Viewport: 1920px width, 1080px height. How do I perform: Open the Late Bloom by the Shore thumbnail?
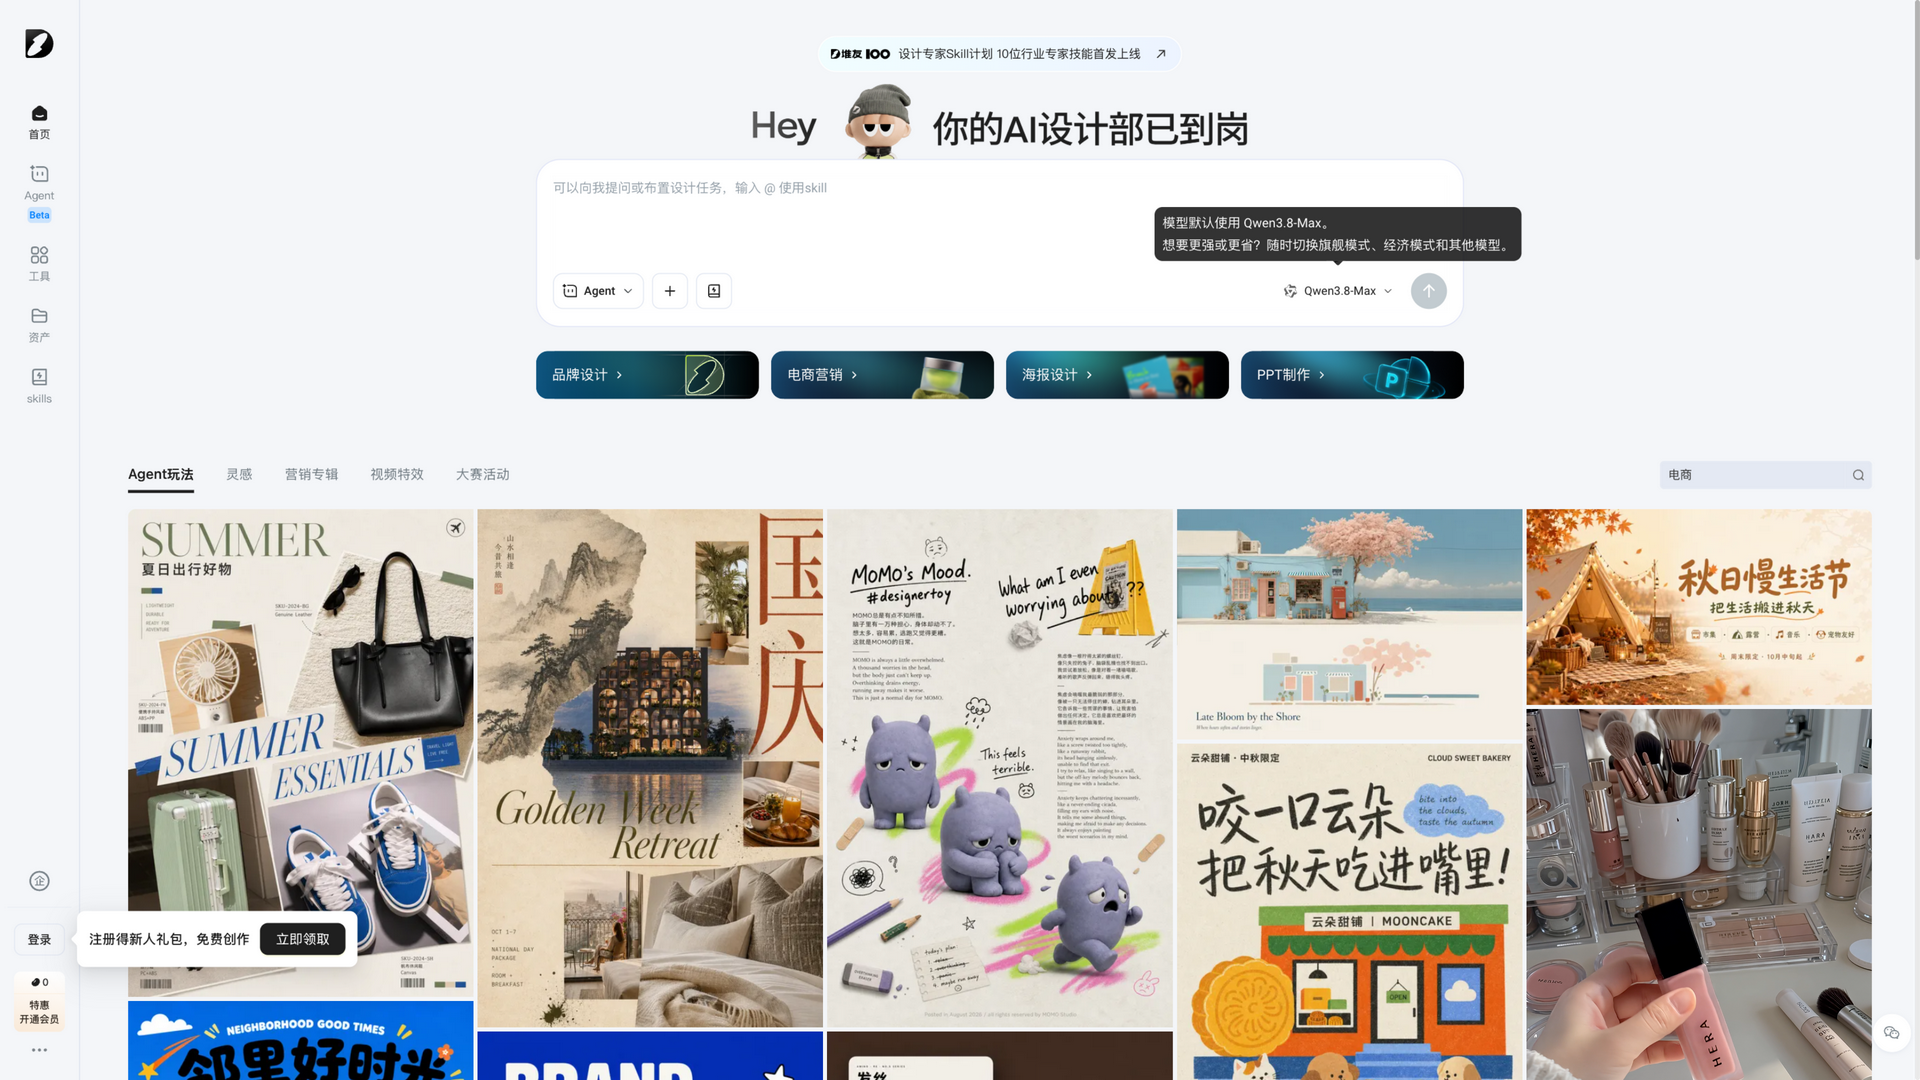(x=1349, y=624)
